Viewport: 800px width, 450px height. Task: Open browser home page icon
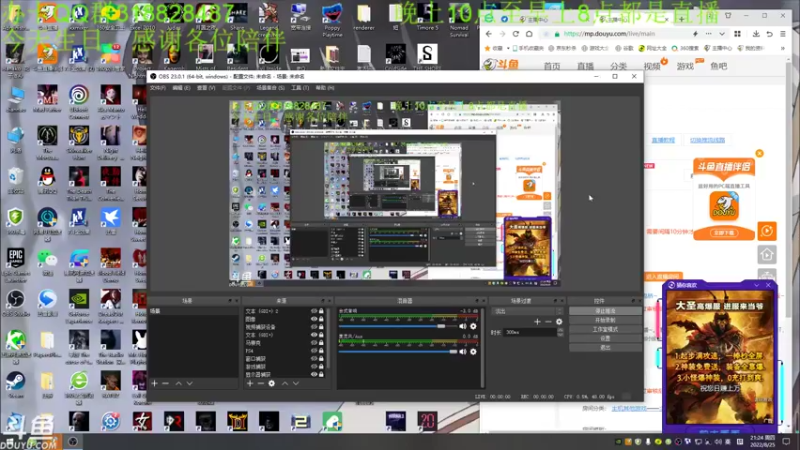529,34
